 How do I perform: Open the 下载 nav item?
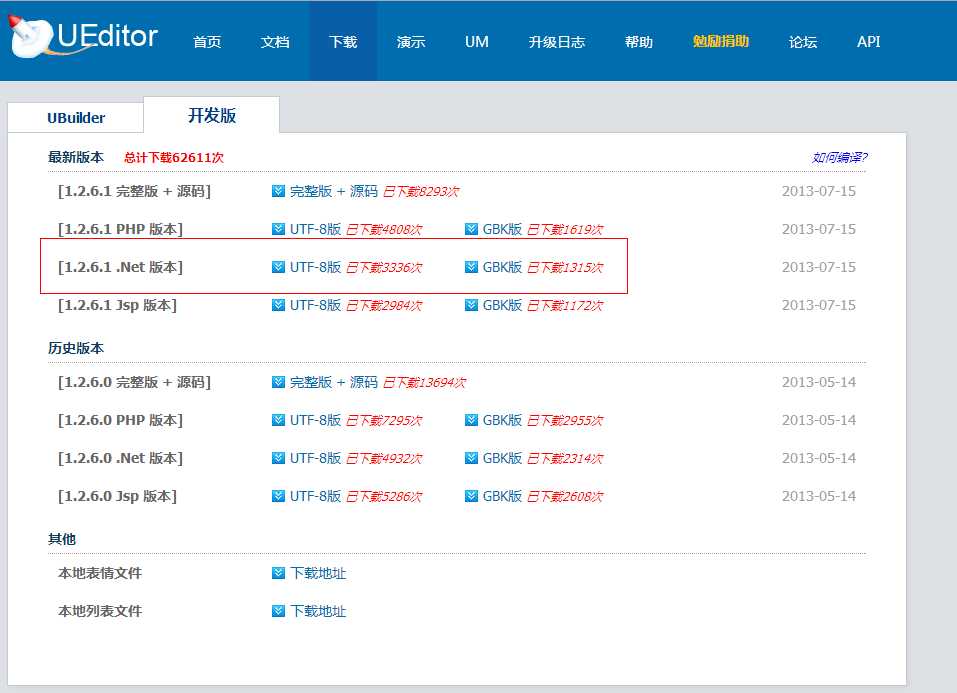(343, 42)
